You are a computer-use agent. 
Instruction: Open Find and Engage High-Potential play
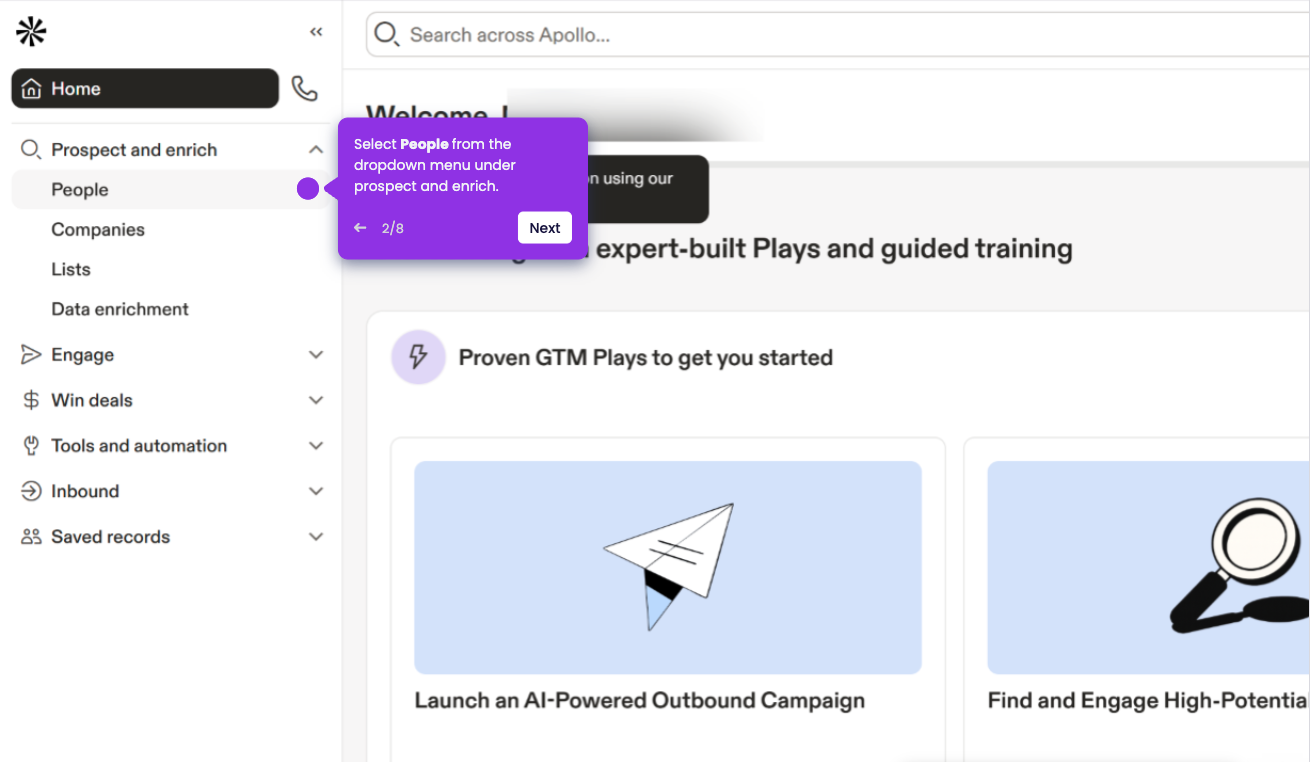[1149, 700]
